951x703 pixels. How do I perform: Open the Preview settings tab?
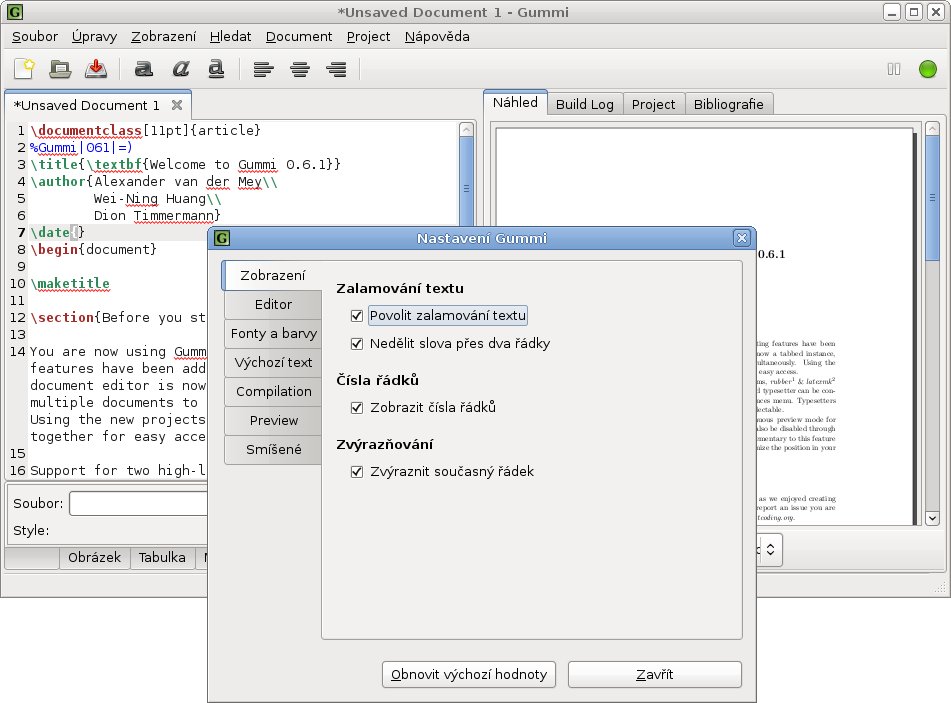point(273,420)
